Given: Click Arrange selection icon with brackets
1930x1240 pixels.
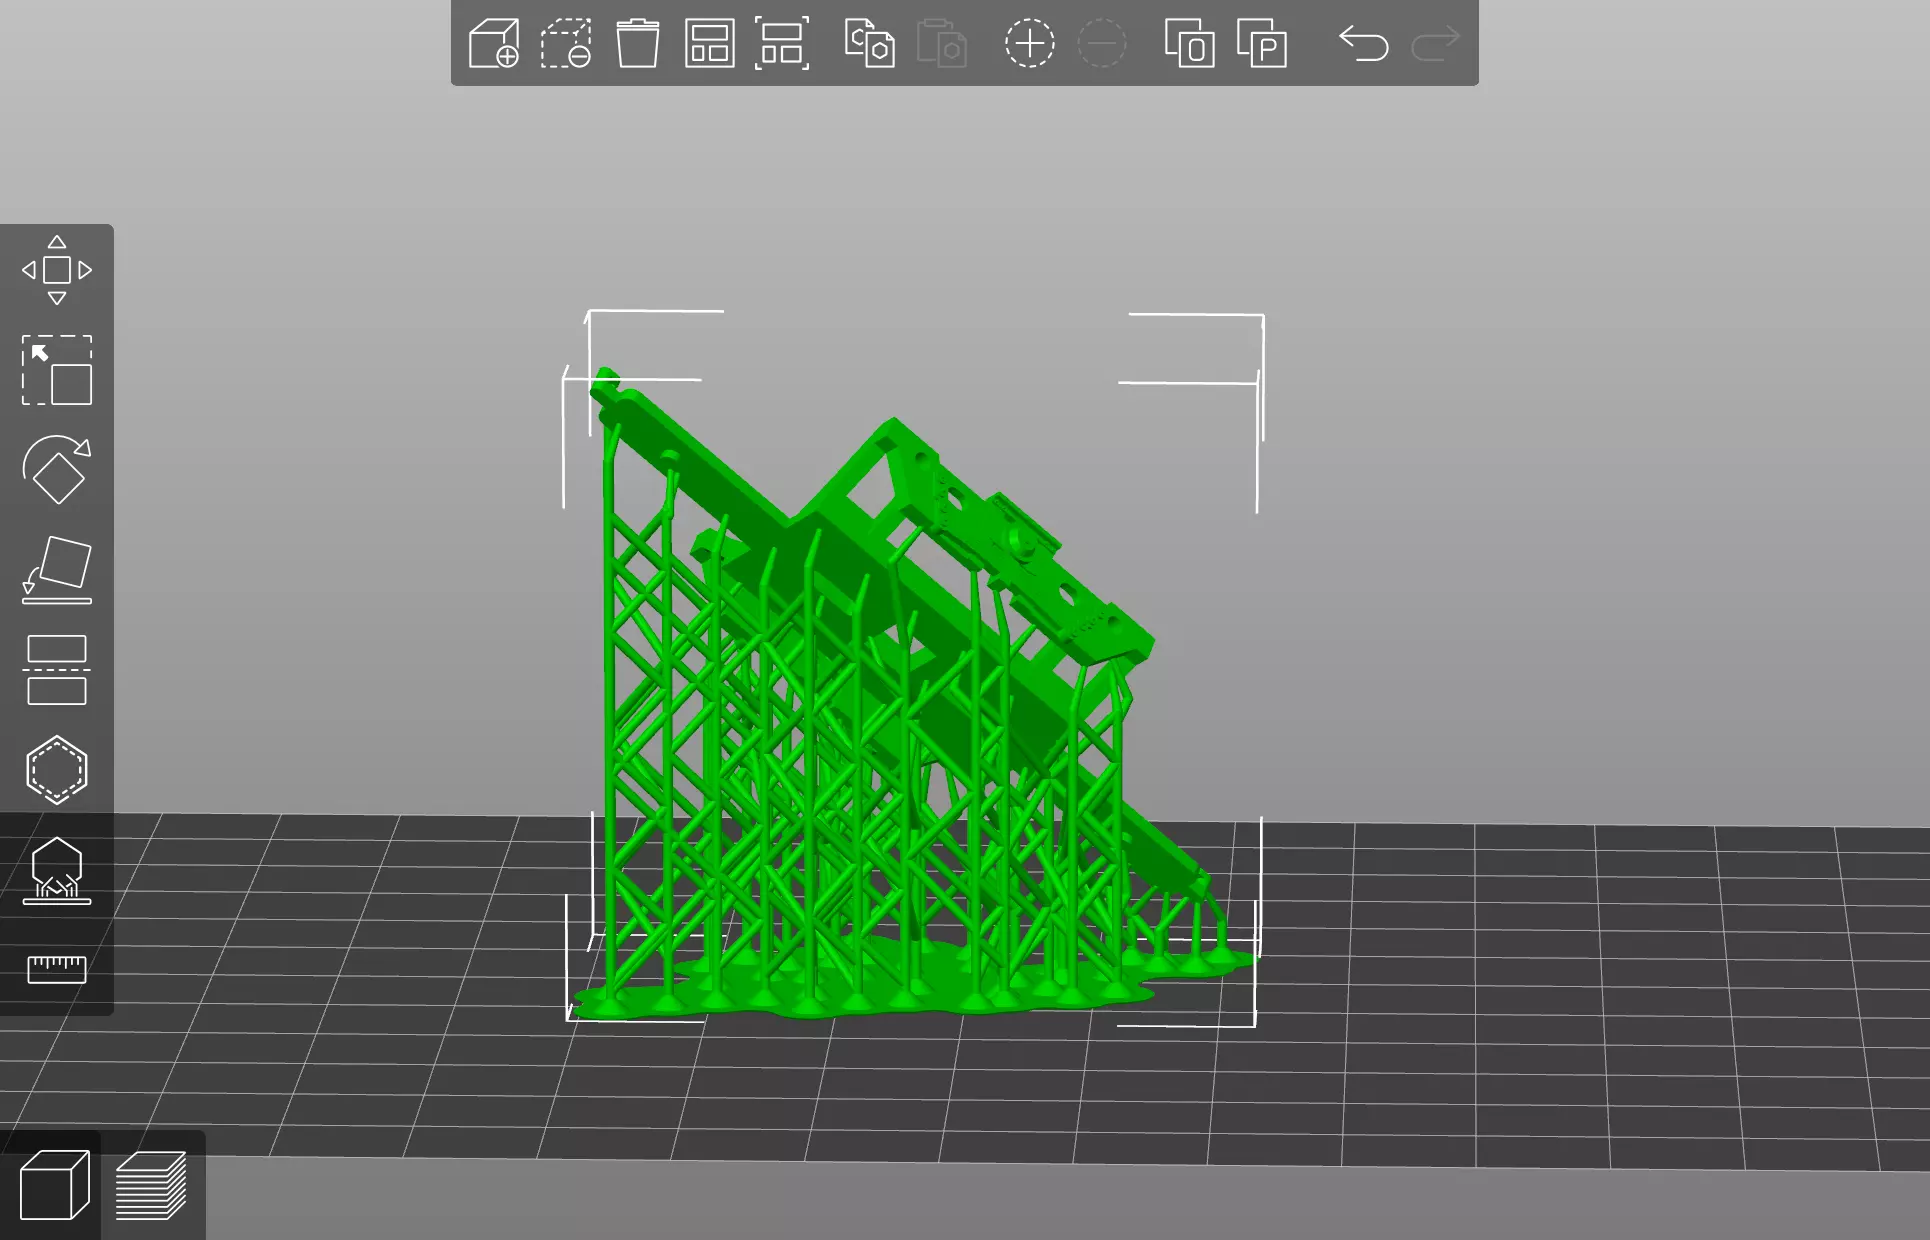Looking at the screenshot, I should point(781,44).
